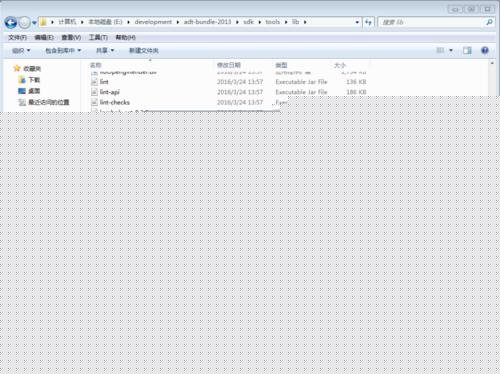The width and height of the screenshot is (500, 374).
Task: Click the file list scroll-up arrow
Action: coord(492,63)
